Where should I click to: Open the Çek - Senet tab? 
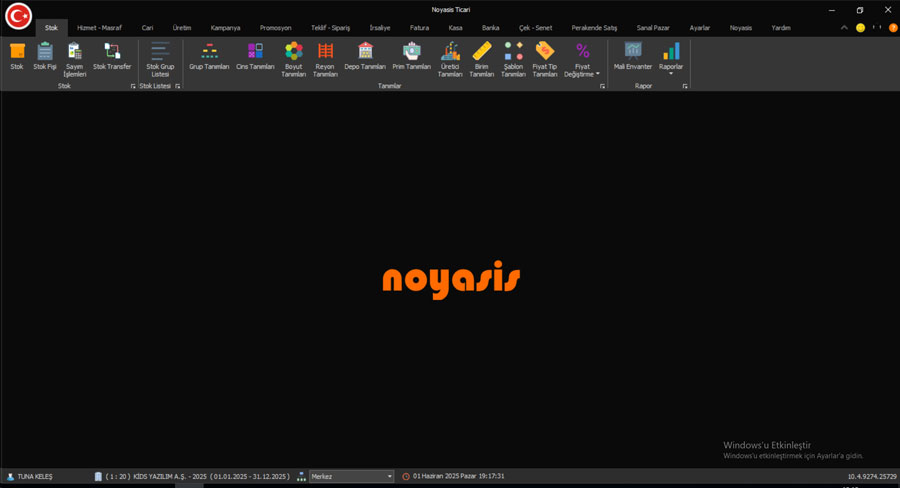(536, 28)
